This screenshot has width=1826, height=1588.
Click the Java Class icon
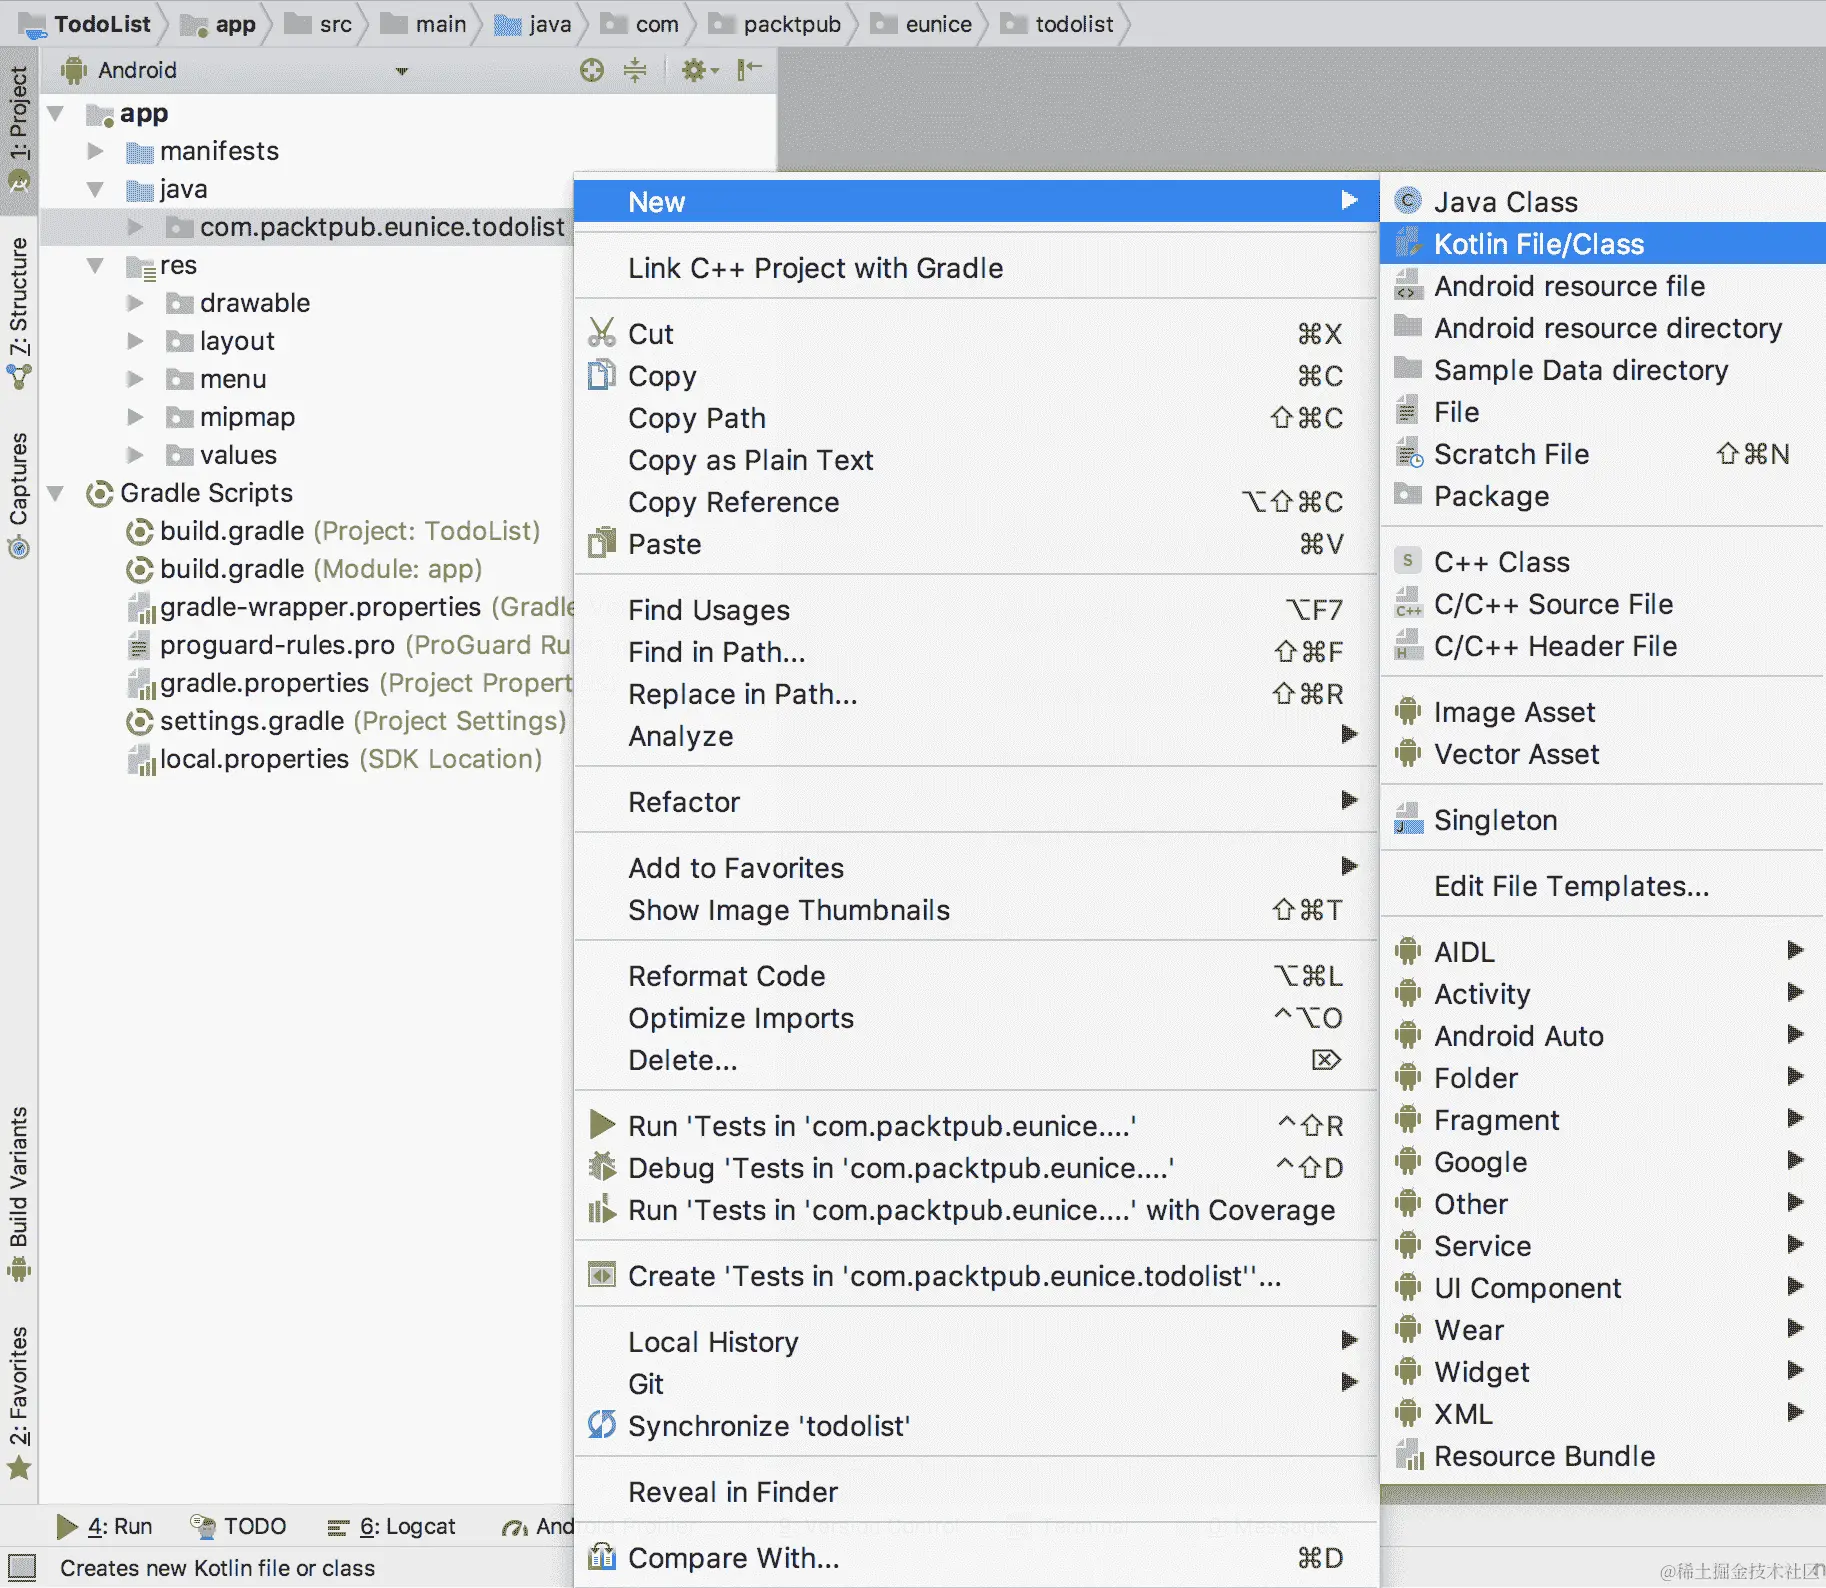pyautogui.click(x=1408, y=201)
